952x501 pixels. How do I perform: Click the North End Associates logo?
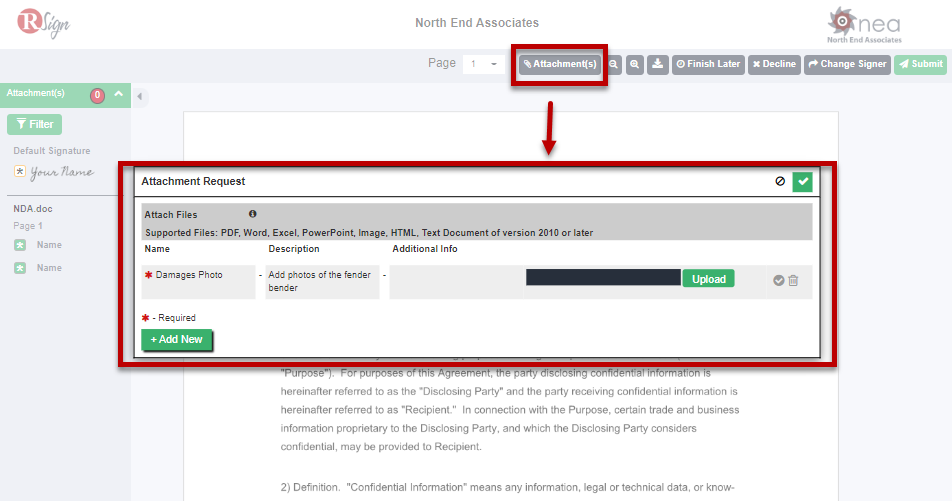[864, 25]
